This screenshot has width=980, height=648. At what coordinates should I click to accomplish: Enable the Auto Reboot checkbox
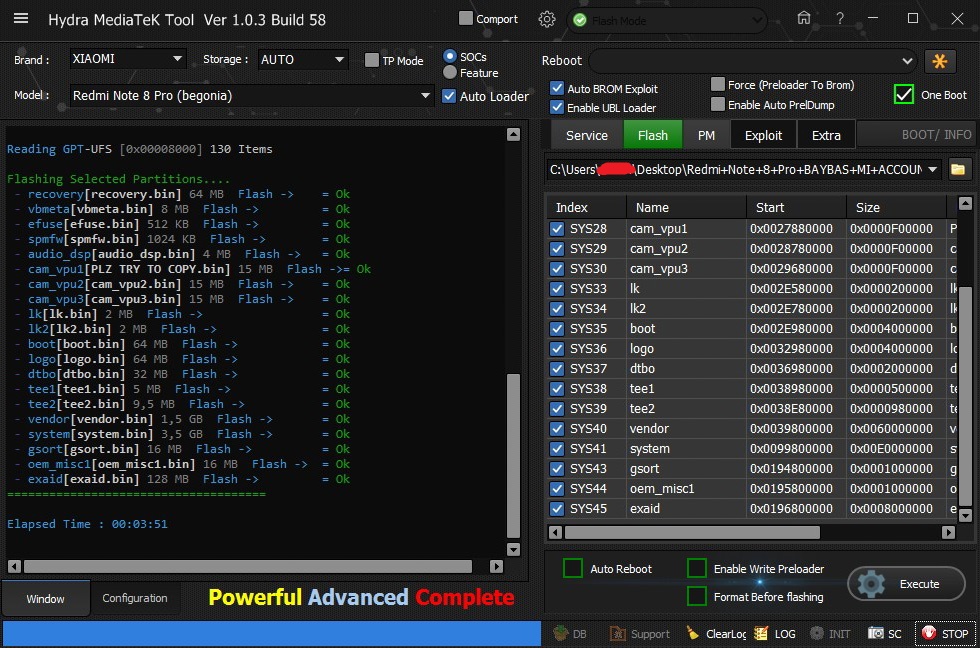coord(573,569)
